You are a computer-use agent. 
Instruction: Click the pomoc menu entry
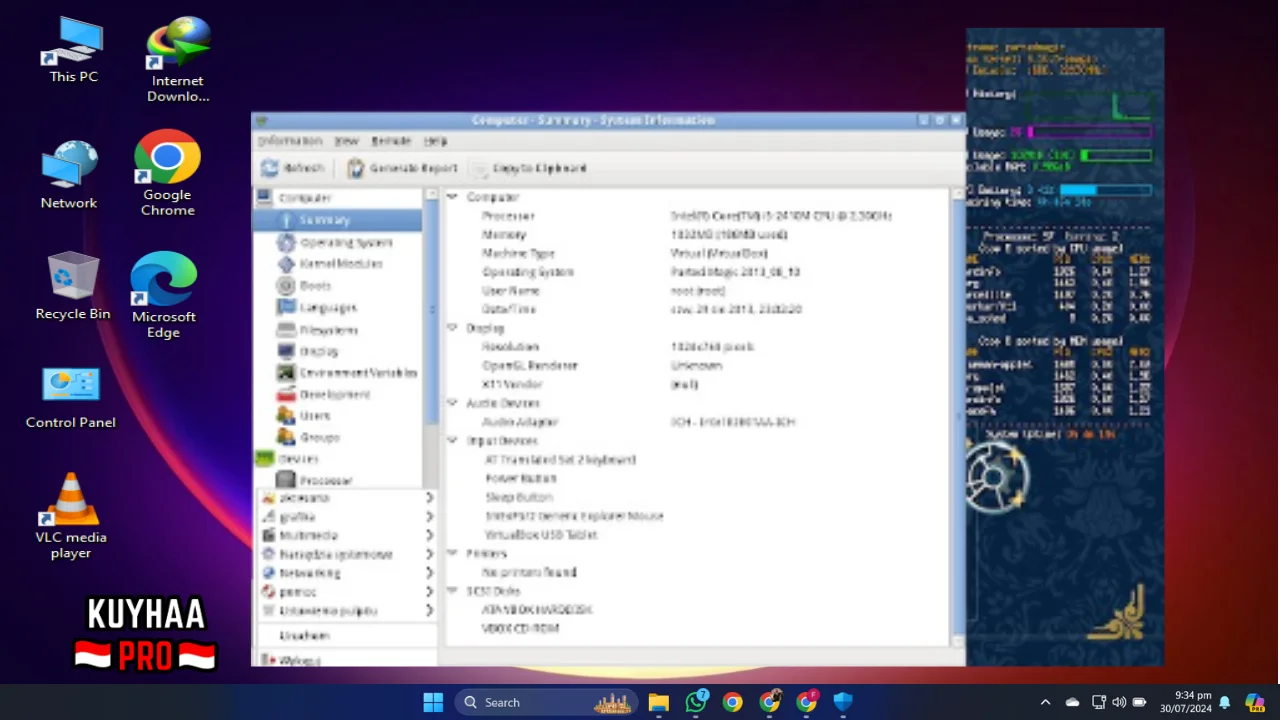click(347, 592)
